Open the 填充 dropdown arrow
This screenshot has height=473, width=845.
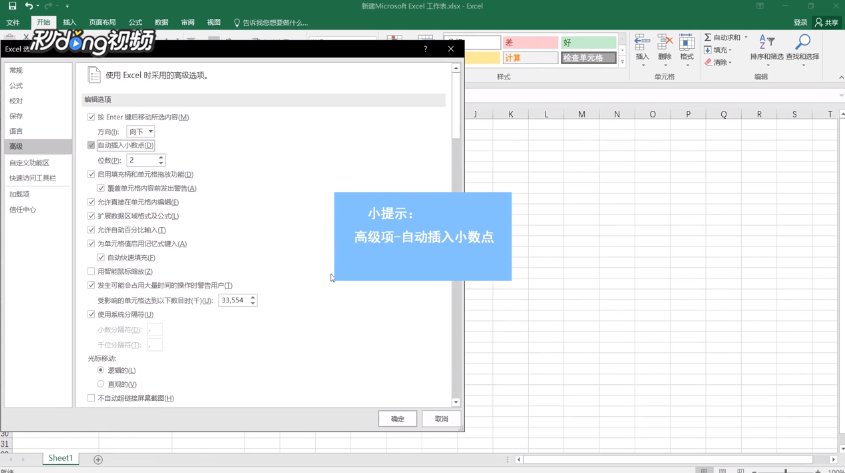pyautogui.click(x=730, y=50)
